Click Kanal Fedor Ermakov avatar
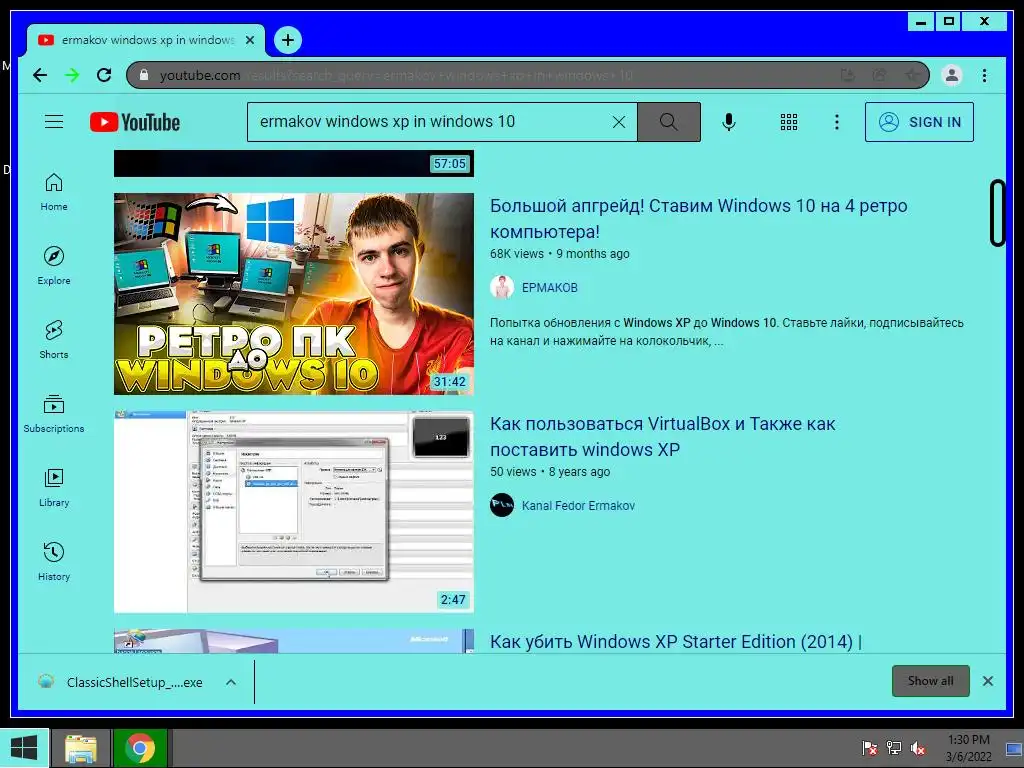Viewport: 1024px width, 768px height. pyautogui.click(x=502, y=505)
